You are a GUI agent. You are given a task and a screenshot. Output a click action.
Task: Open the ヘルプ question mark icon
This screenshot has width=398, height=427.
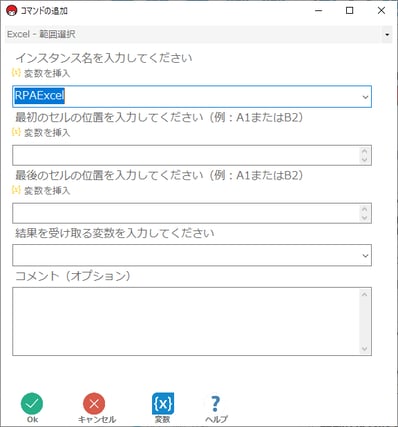[x=216, y=404]
